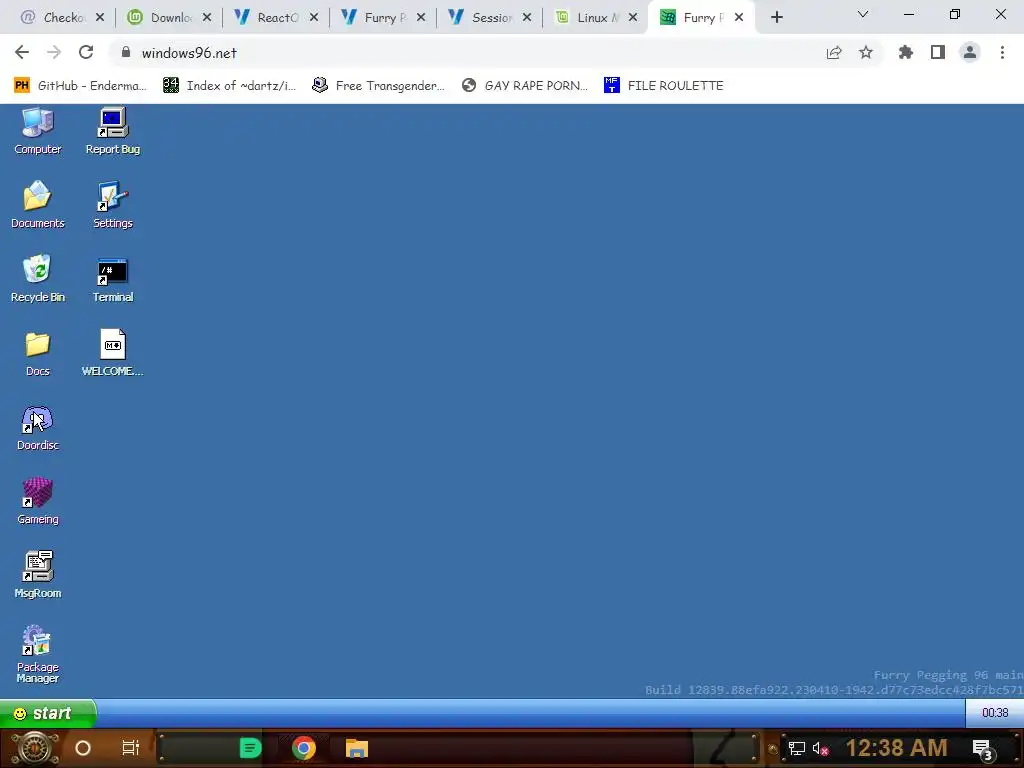
Task: Go back in browser history
Action: [x=22, y=53]
